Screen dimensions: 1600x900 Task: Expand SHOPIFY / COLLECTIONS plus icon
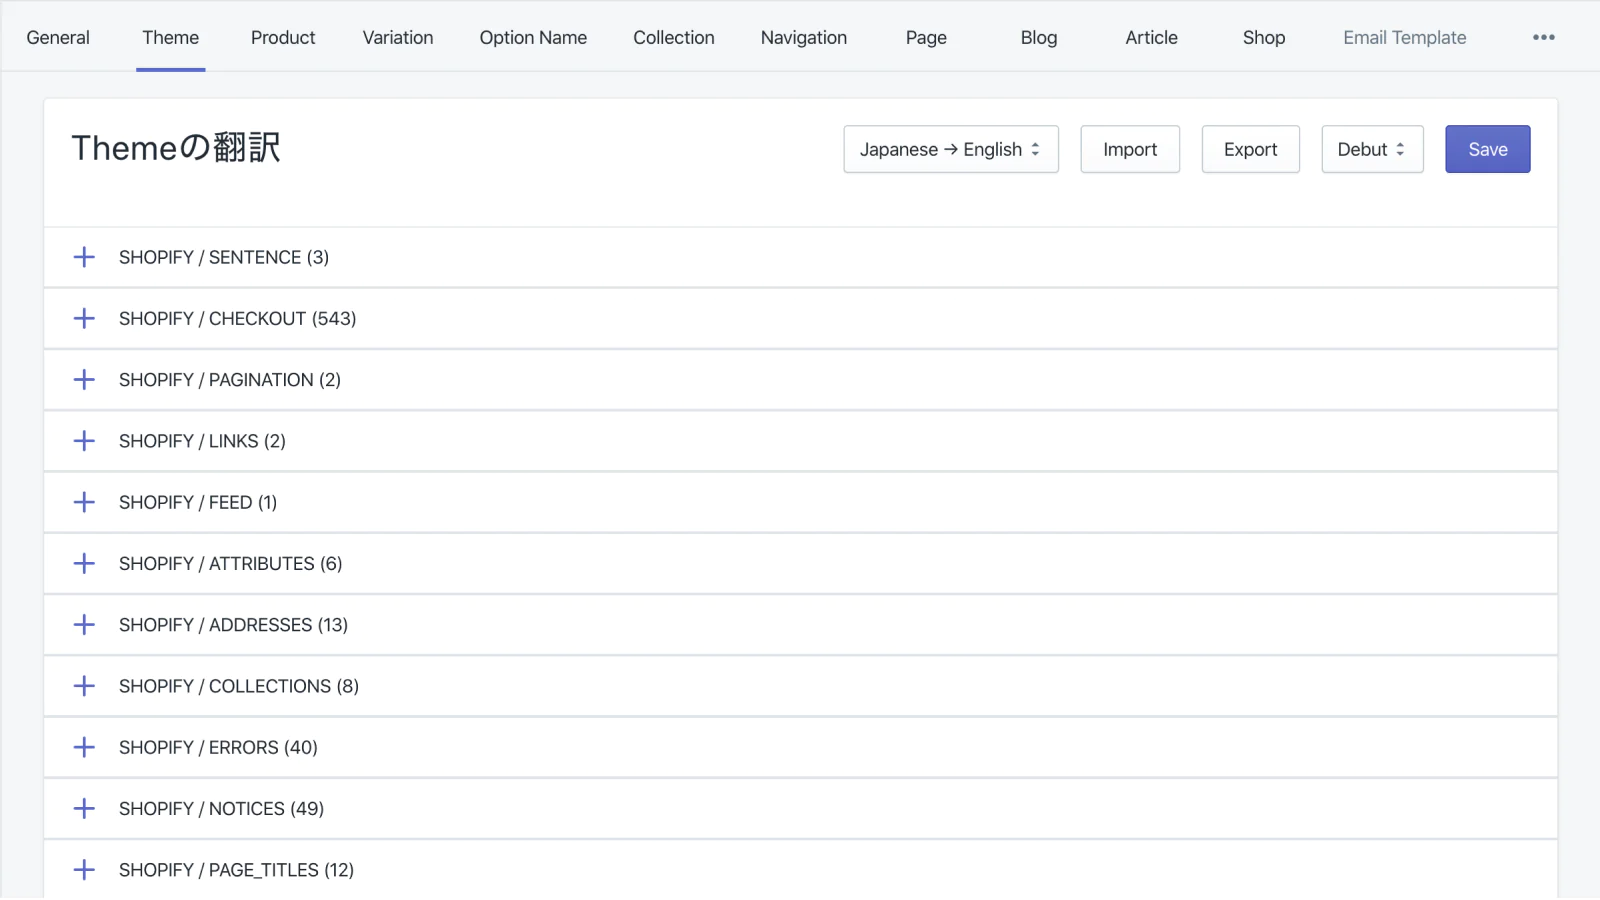84,686
